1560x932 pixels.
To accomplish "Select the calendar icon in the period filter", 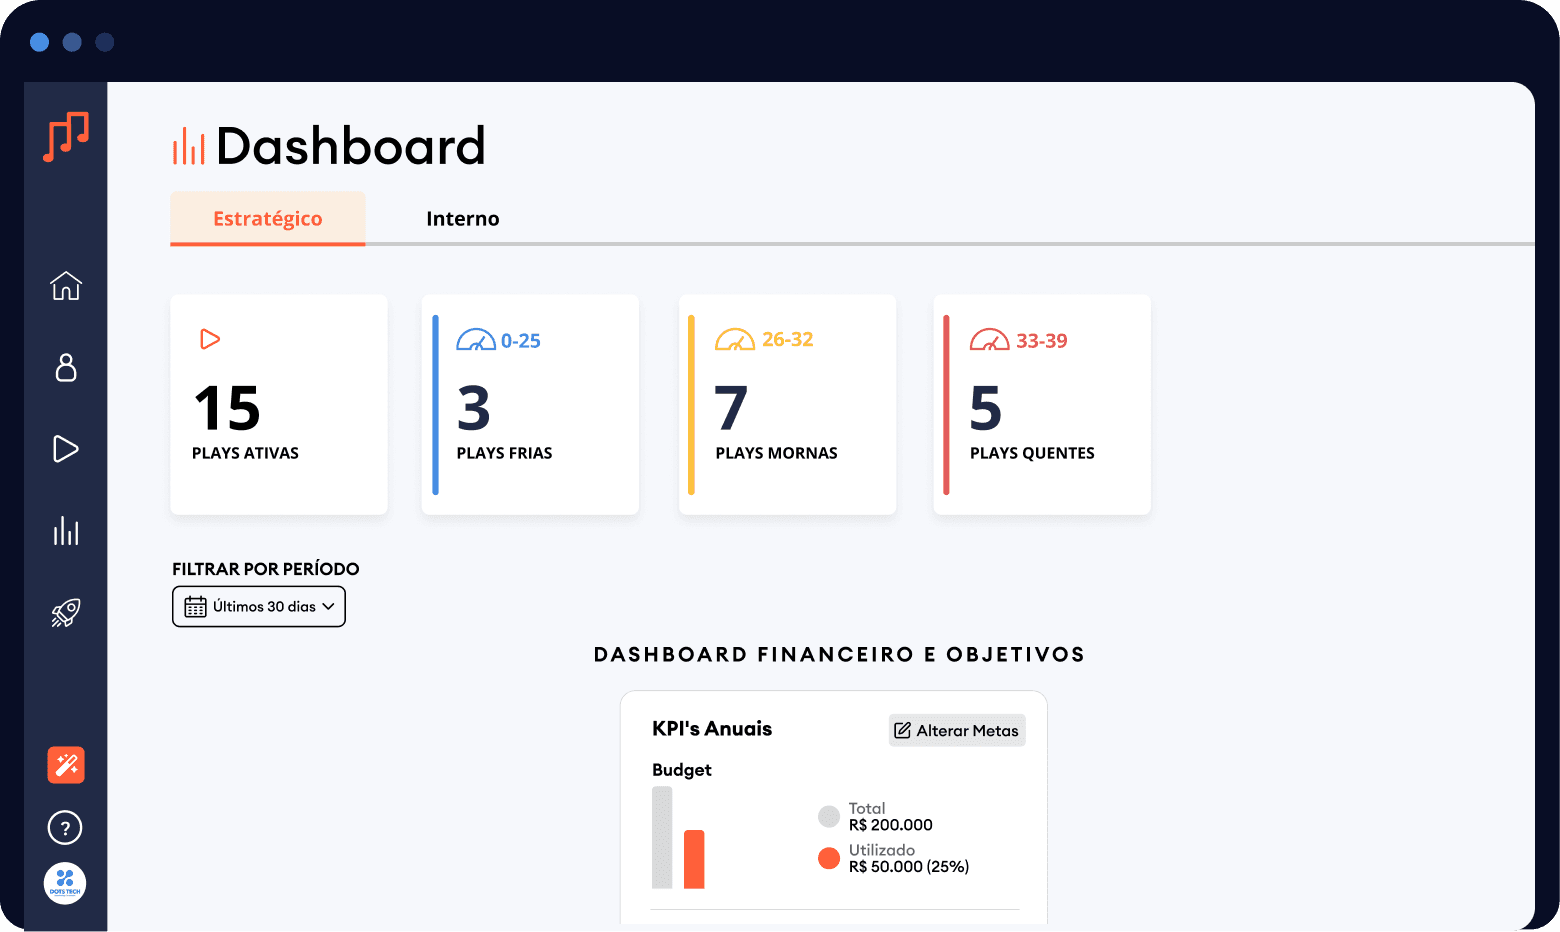I will pos(194,606).
